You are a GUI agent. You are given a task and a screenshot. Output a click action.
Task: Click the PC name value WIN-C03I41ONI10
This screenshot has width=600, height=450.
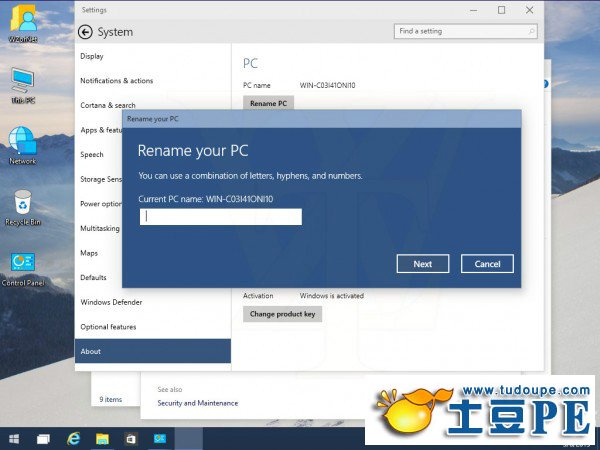click(328, 85)
